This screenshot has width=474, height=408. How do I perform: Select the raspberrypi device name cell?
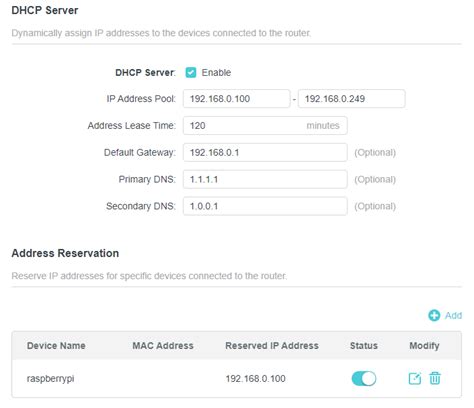point(50,379)
